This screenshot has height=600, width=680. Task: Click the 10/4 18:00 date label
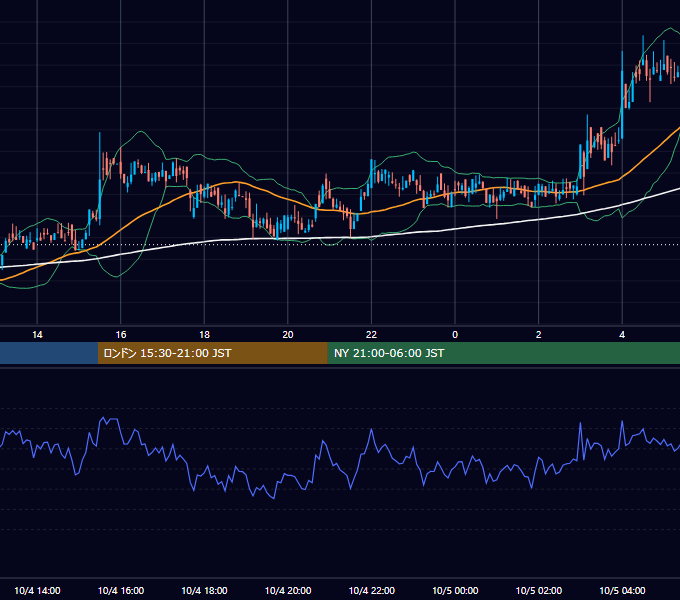204,590
